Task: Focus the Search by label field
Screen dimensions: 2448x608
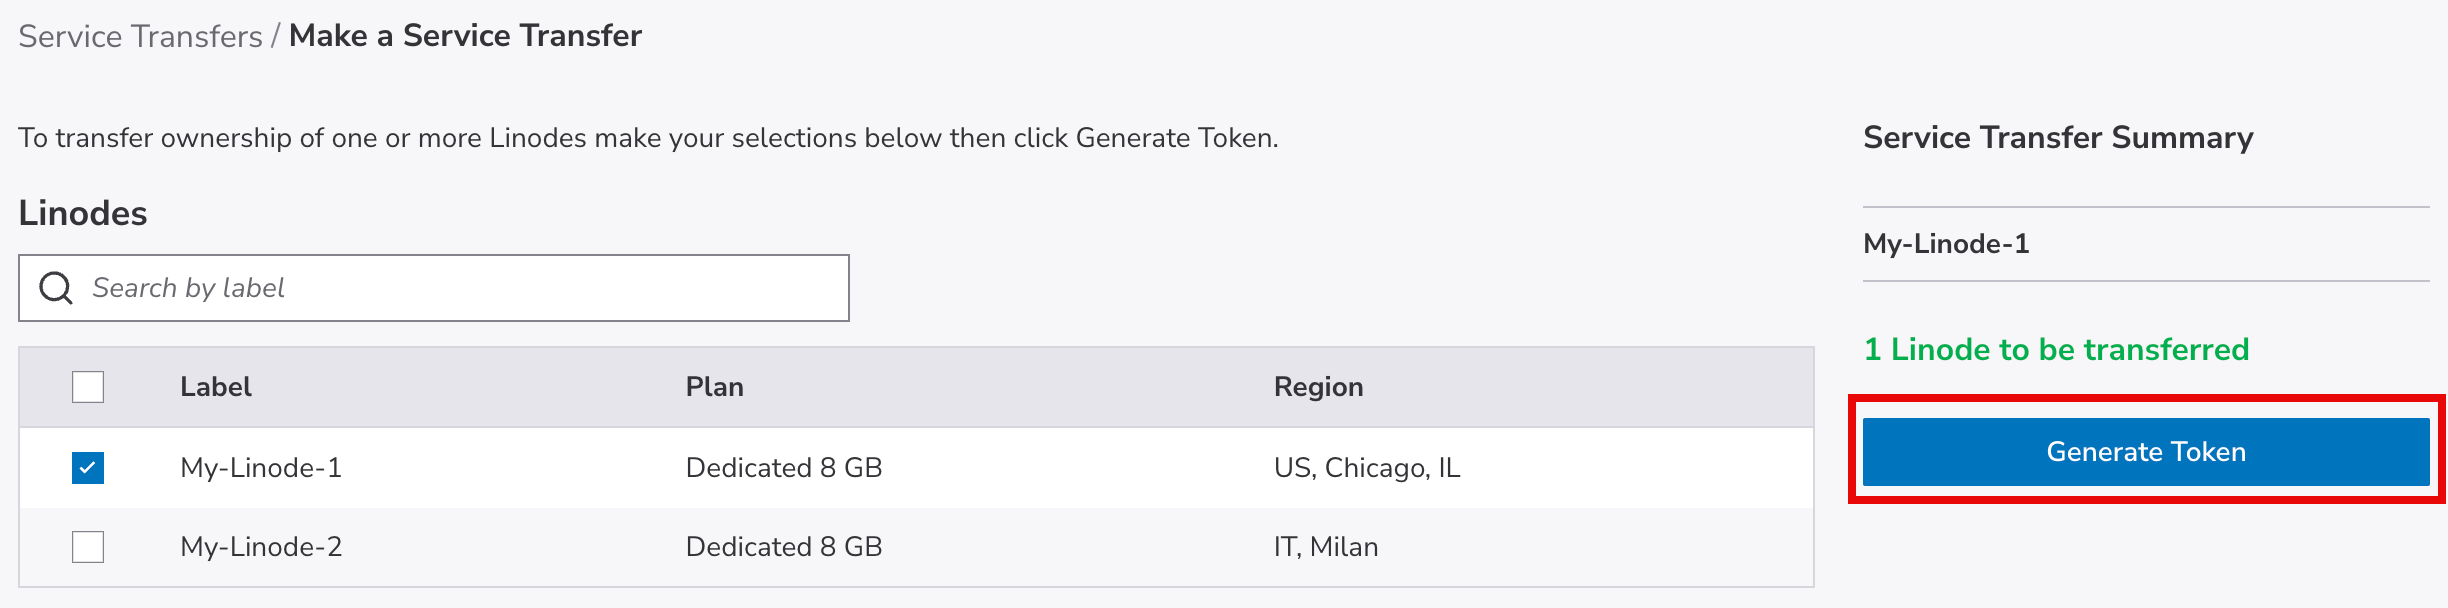Action: (460, 288)
